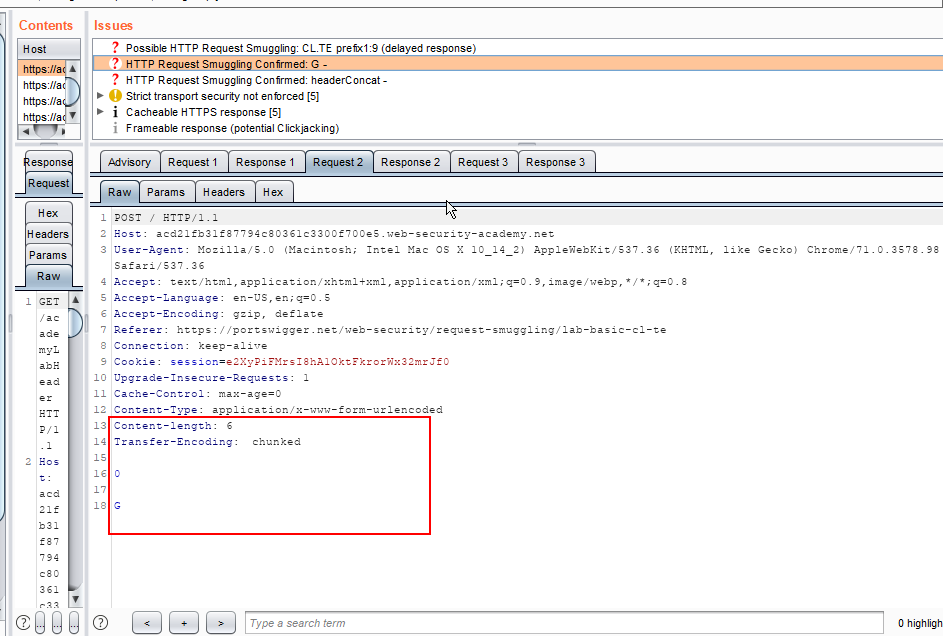Click left arrow of Contents horizontal scrollbar
The width and height of the screenshot is (943, 636).
pyautogui.click(x=25, y=131)
